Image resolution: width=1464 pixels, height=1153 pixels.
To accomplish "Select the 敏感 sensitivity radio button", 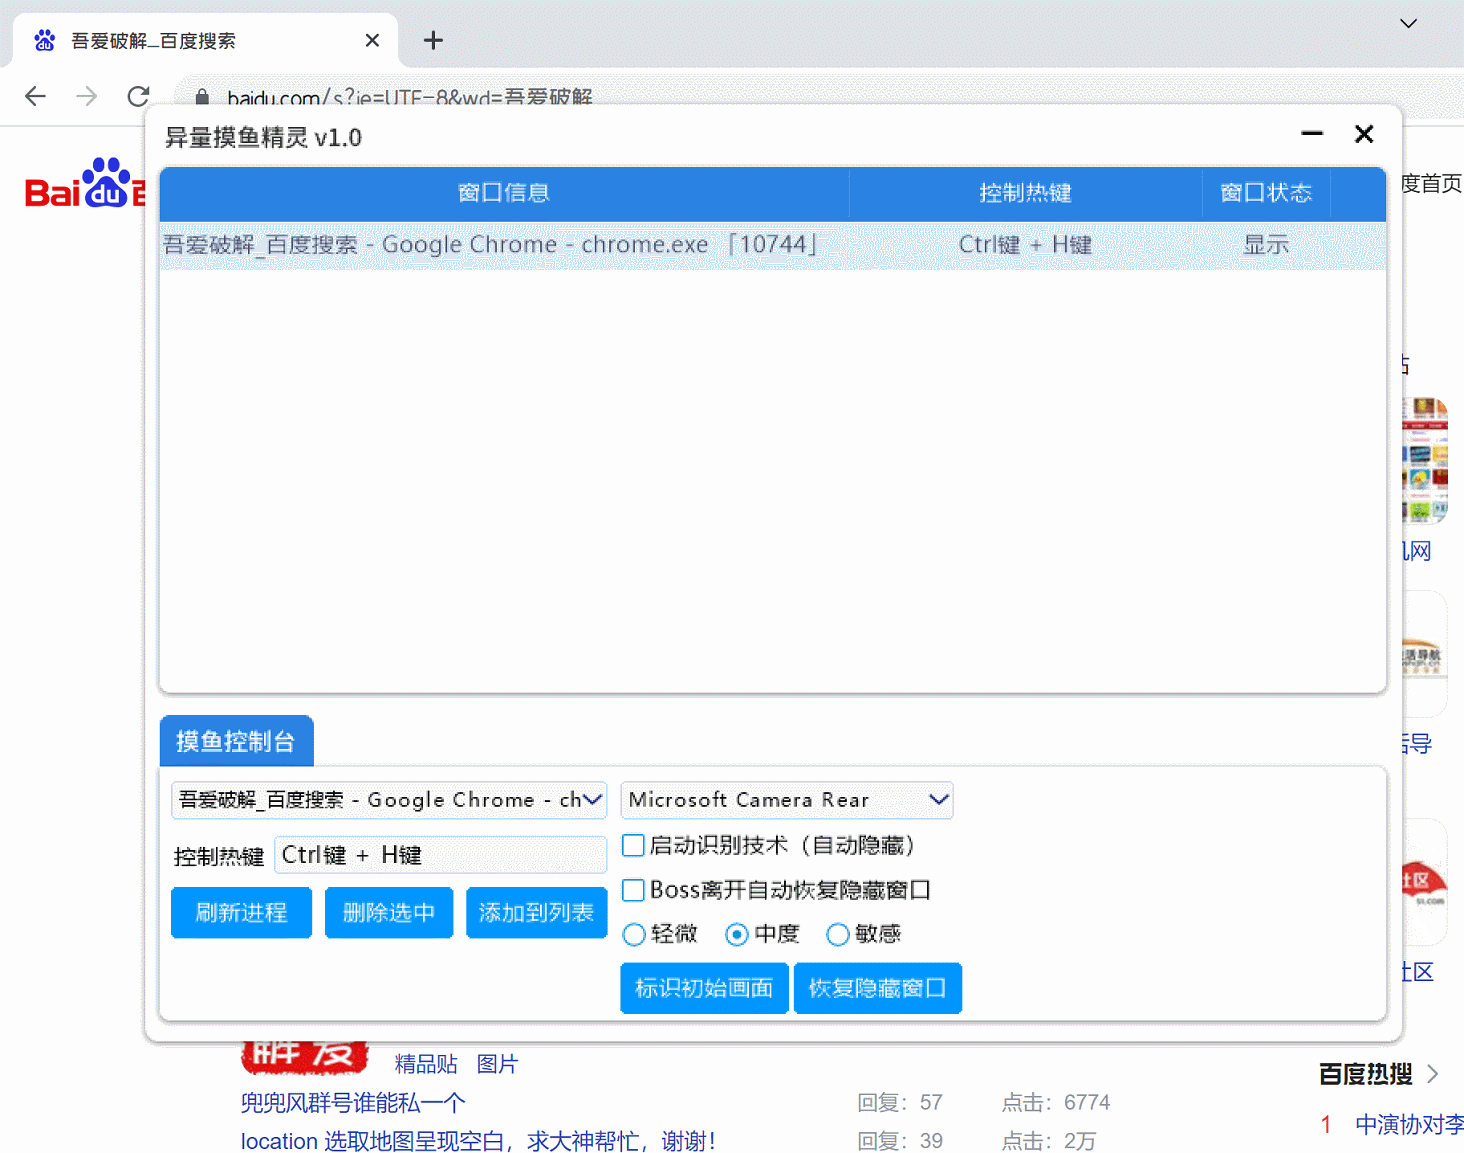I will (x=838, y=934).
